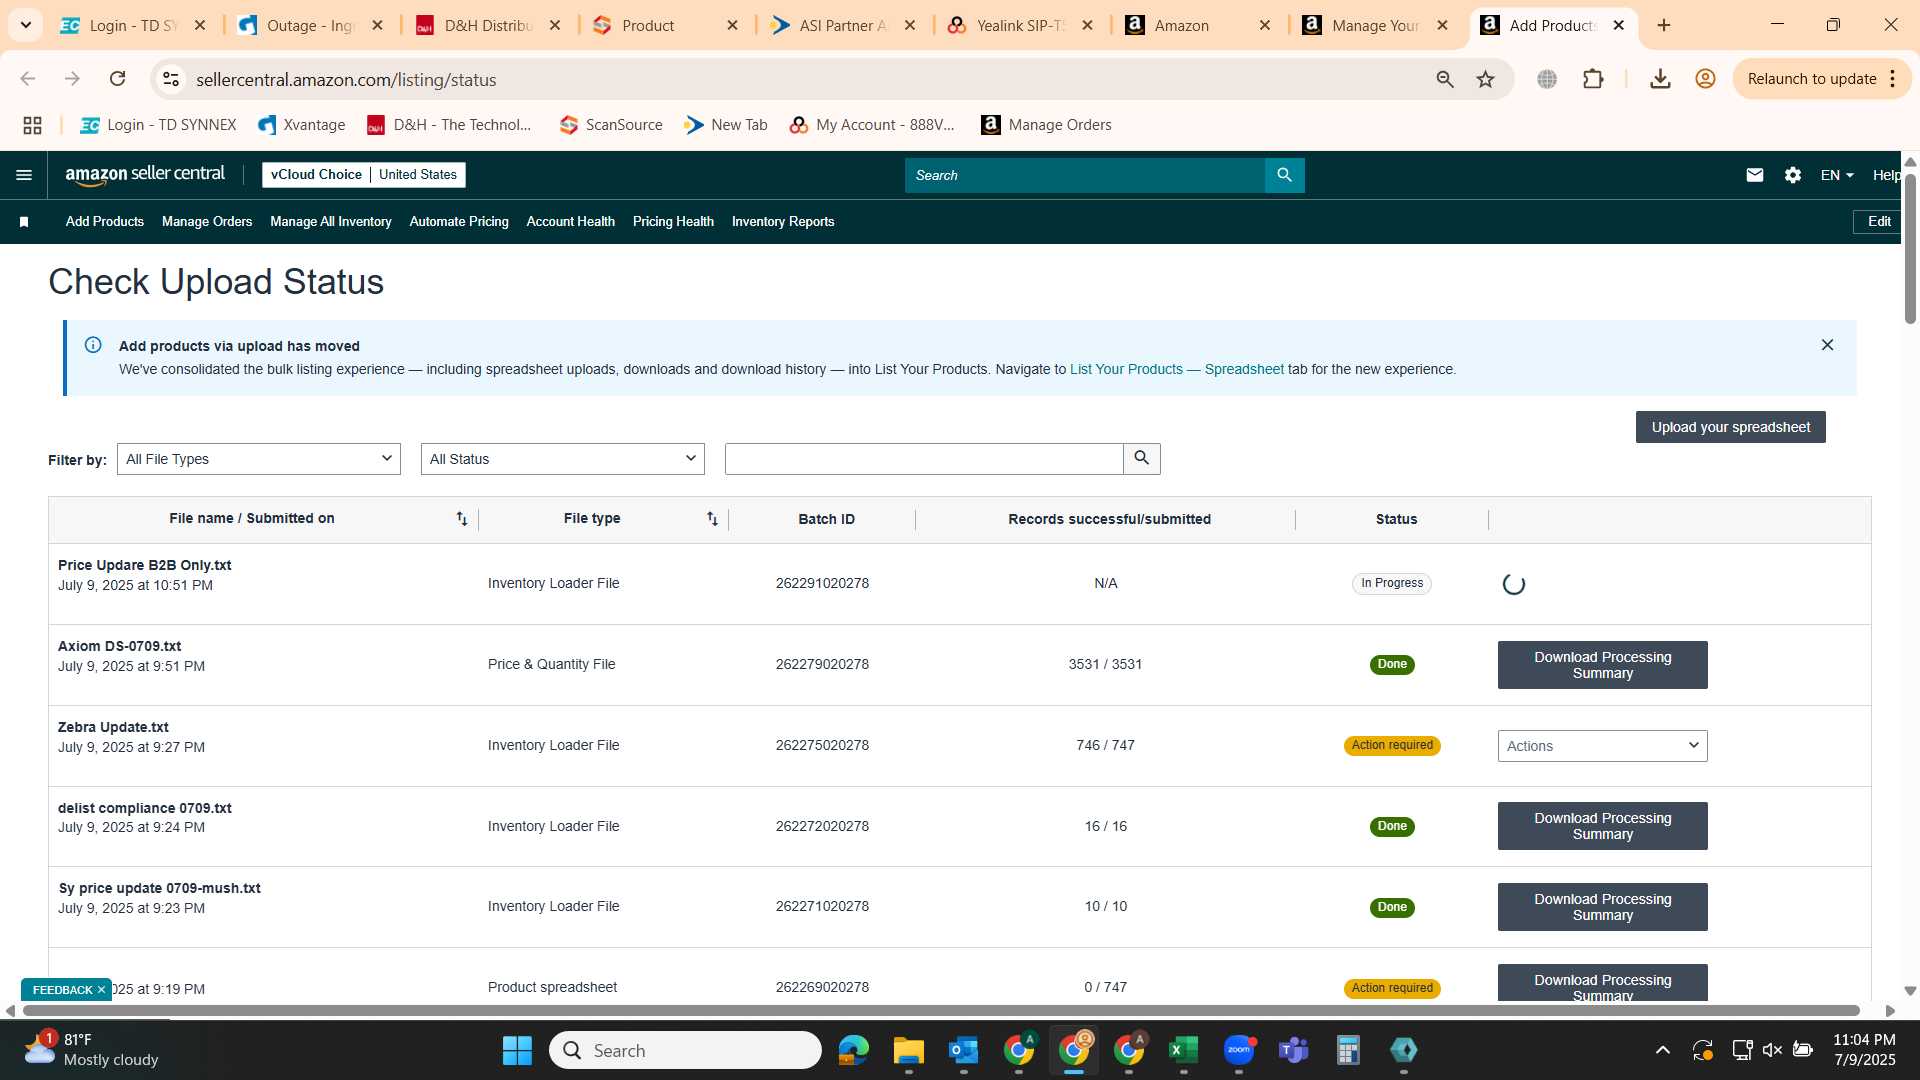The height and width of the screenshot is (1080, 1920).
Task: Click the loading spinner for Price Updare B2B
Action: 1514,584
